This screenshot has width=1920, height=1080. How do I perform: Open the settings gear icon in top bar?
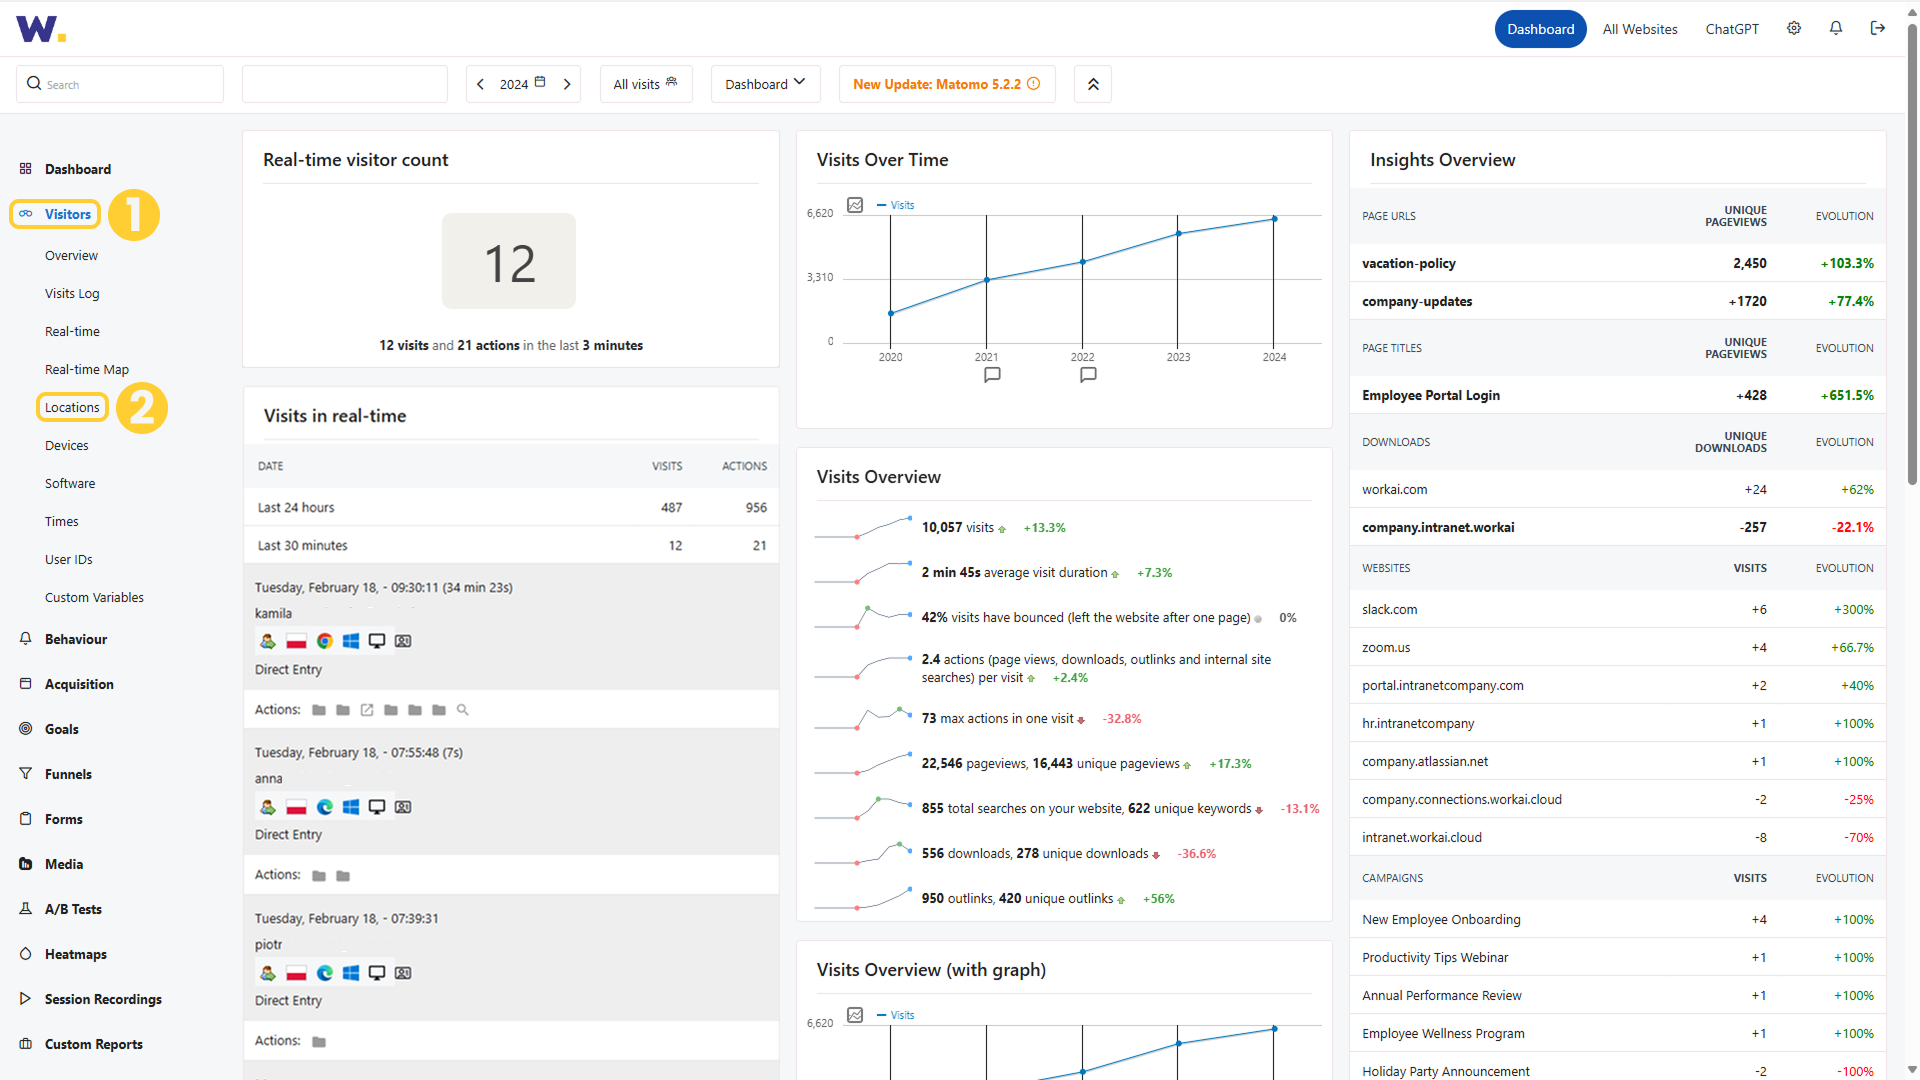tap(1794, 29)
